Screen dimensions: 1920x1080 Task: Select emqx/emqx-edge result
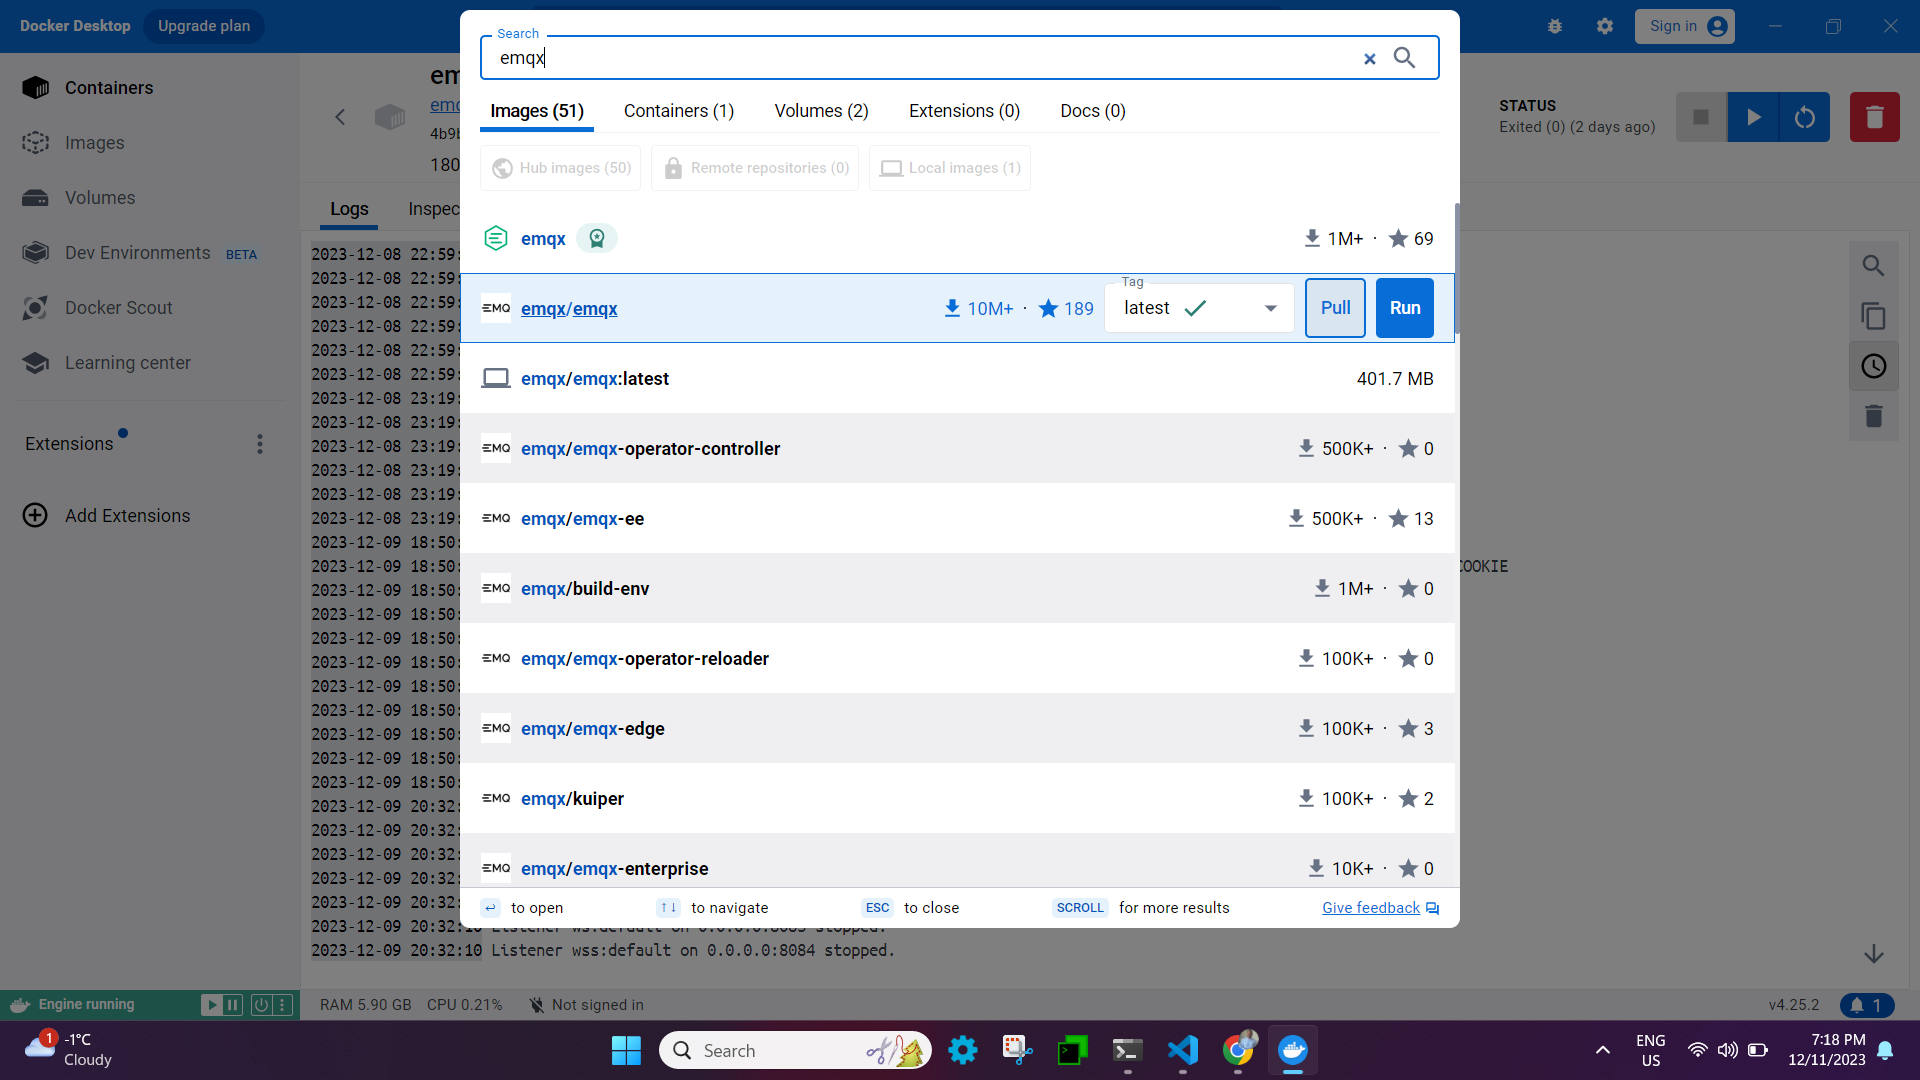[x=957, y=728]
